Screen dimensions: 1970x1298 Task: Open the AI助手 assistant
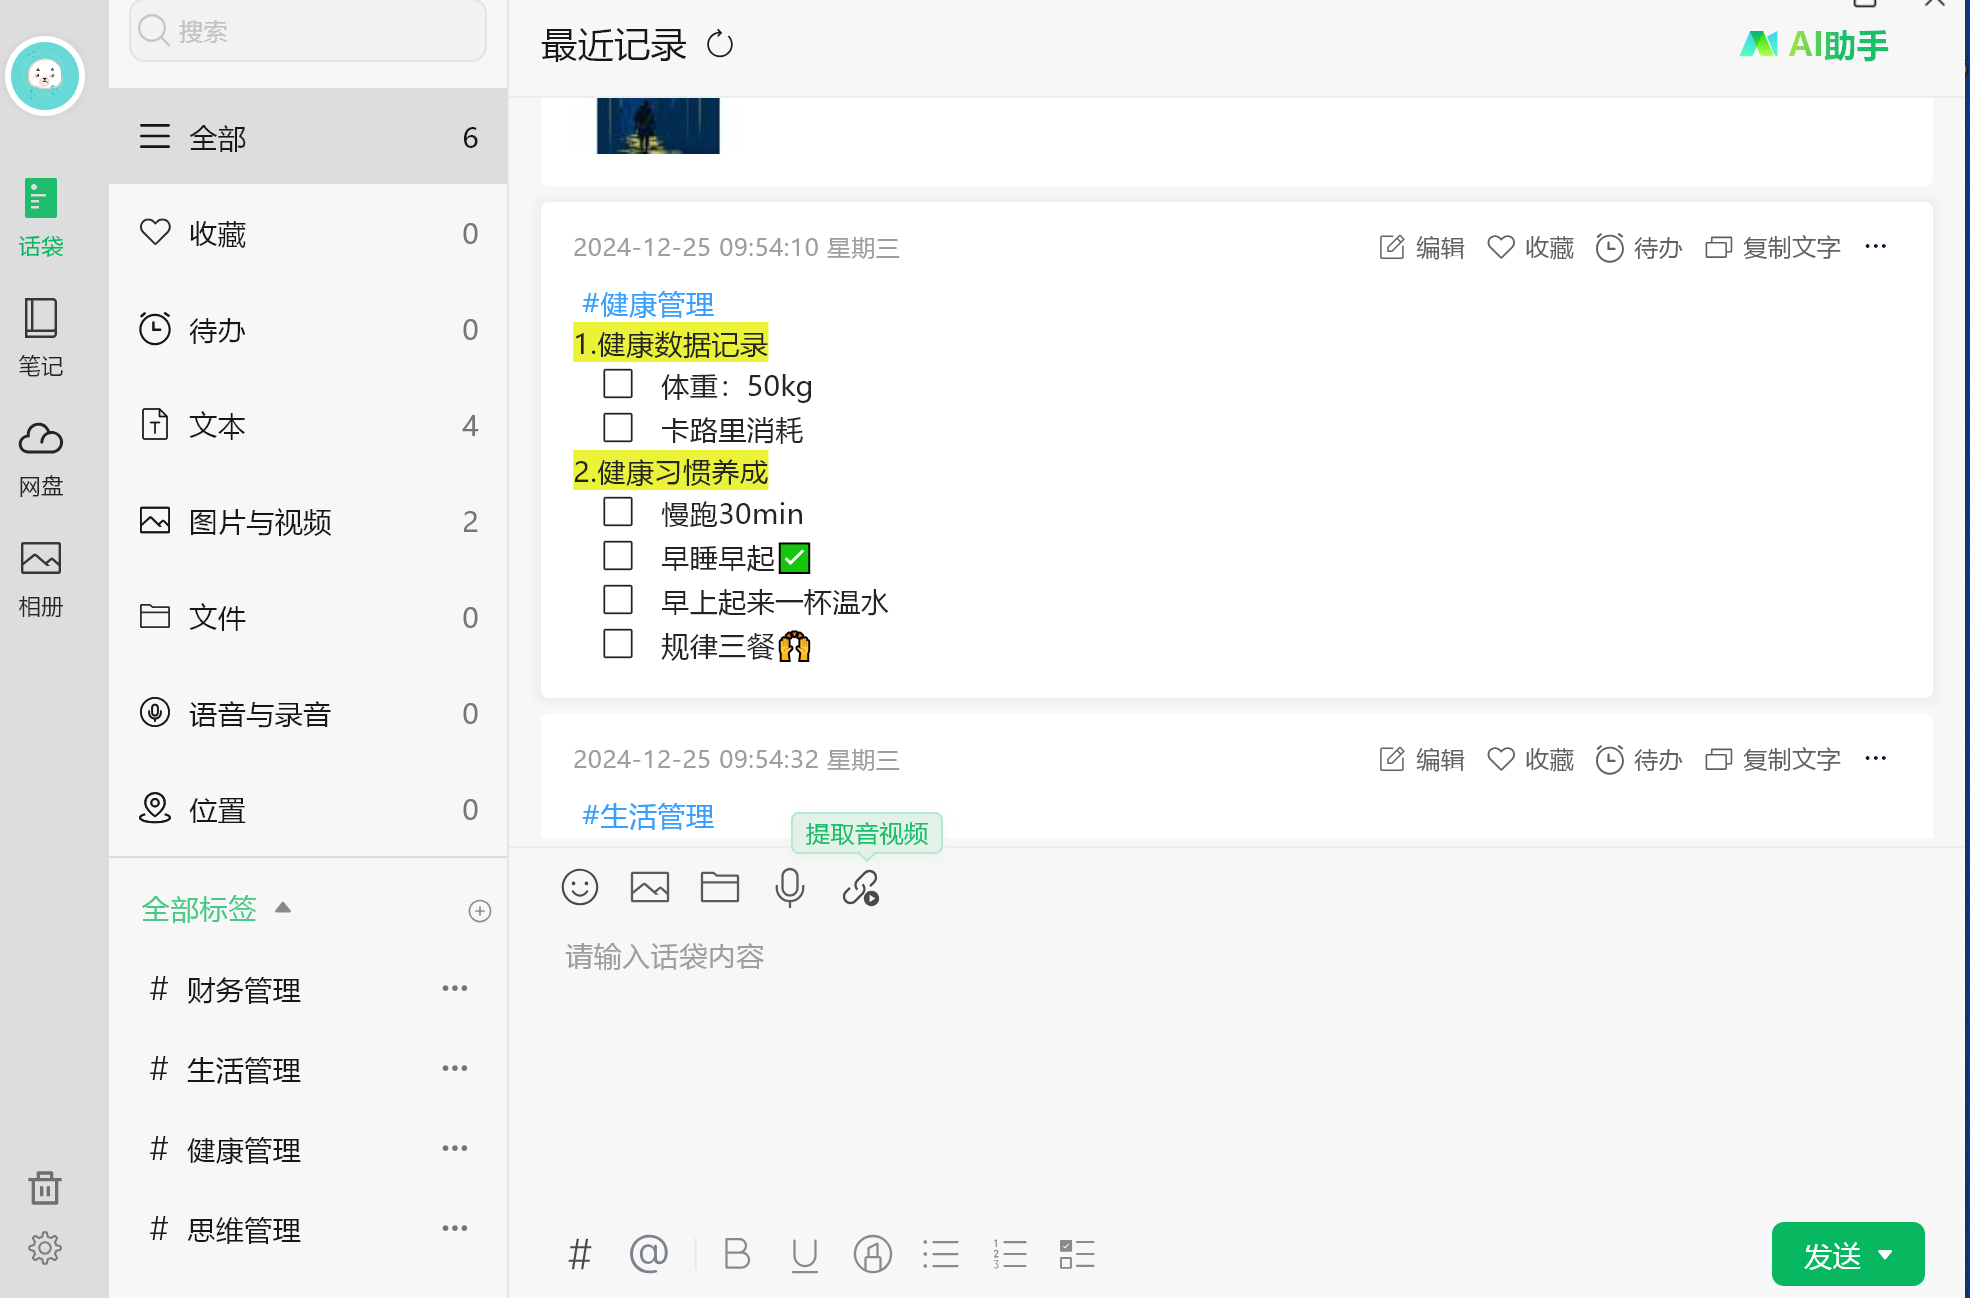pyautogui.click(x=1814, y=45)
